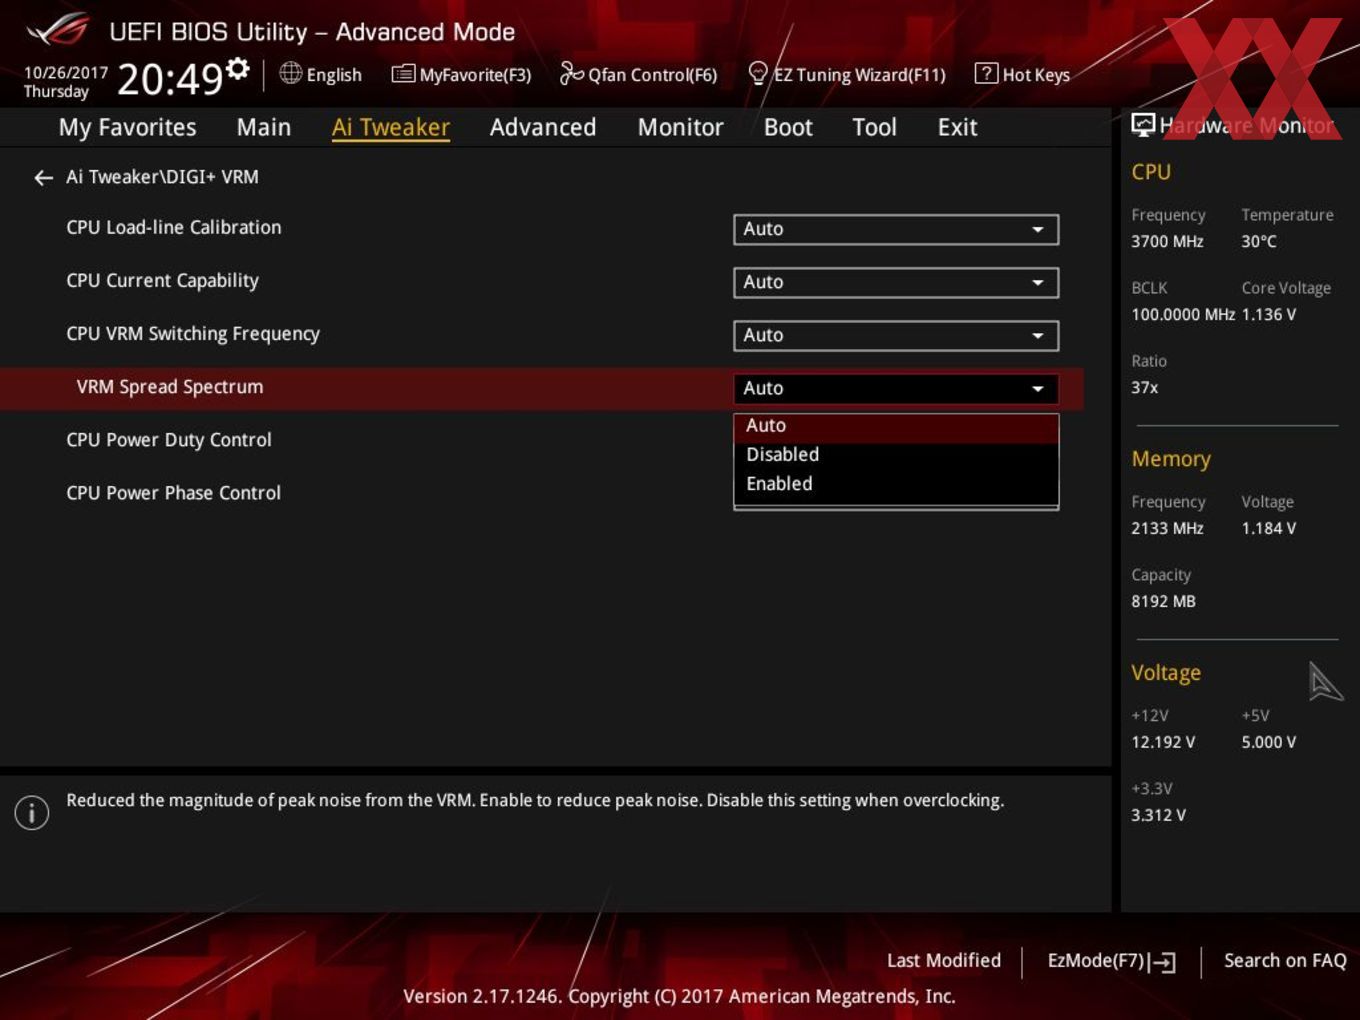Open Qfan Control fan icon
The height and width of the screenshot is (1020, 1360).
(x=571, y=73)
